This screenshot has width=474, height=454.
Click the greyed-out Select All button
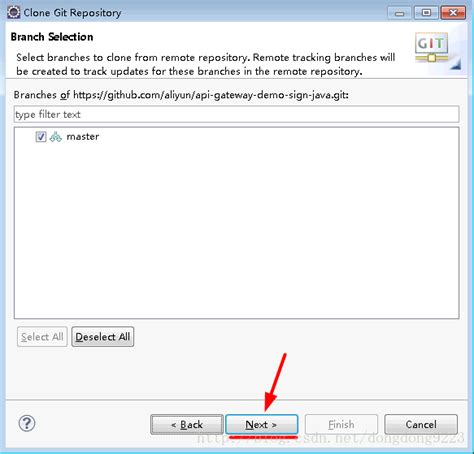pyautogui.click(x=42, y=337)
